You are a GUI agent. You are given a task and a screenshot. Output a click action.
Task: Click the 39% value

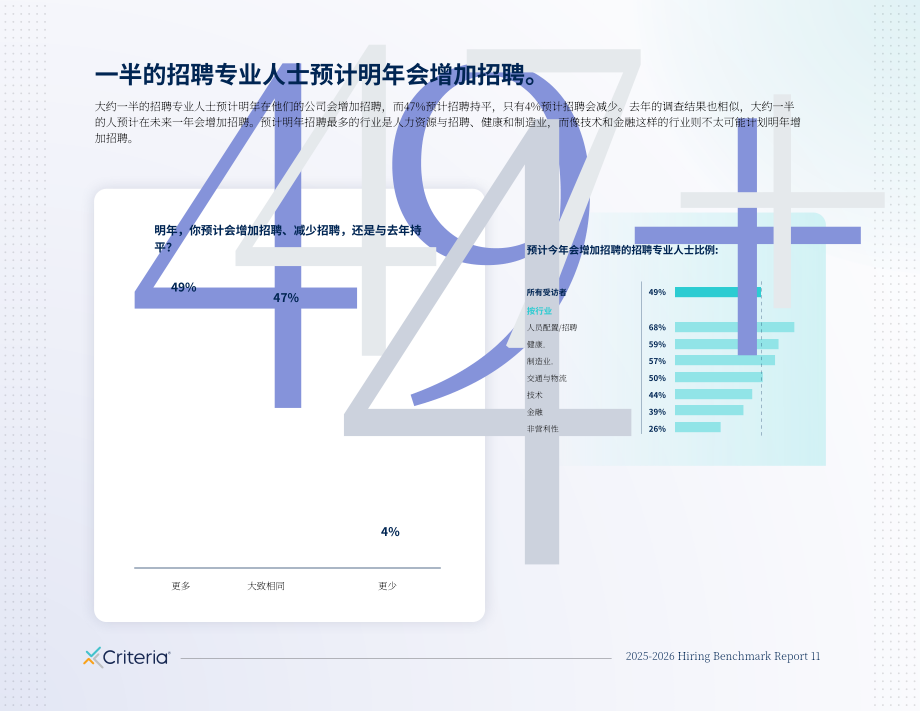(x=657, y=412)
